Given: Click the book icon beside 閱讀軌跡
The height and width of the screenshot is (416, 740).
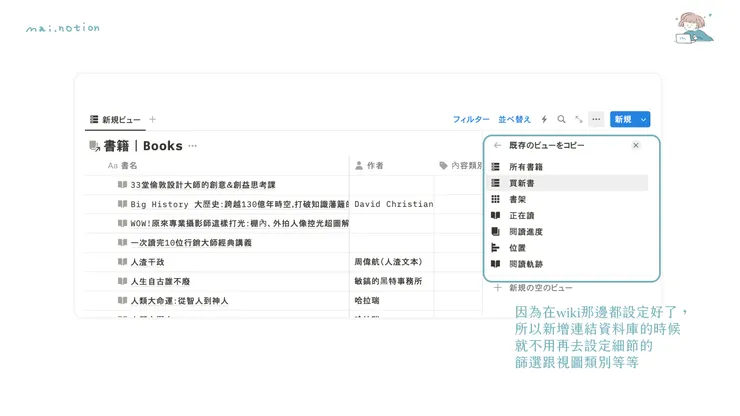Looking at the screenshot, I should (x=496, y=264).
